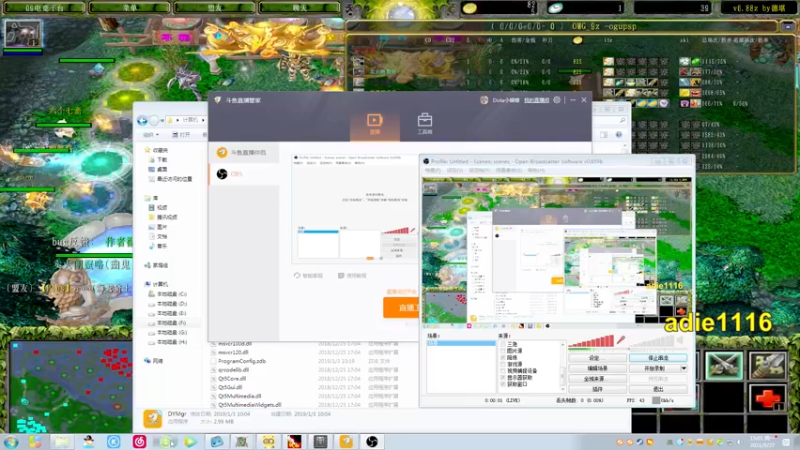Screen dimensions: 800x450
Task: Select file qrcodelib.dll in Explorer
Action: pos(230,370)
